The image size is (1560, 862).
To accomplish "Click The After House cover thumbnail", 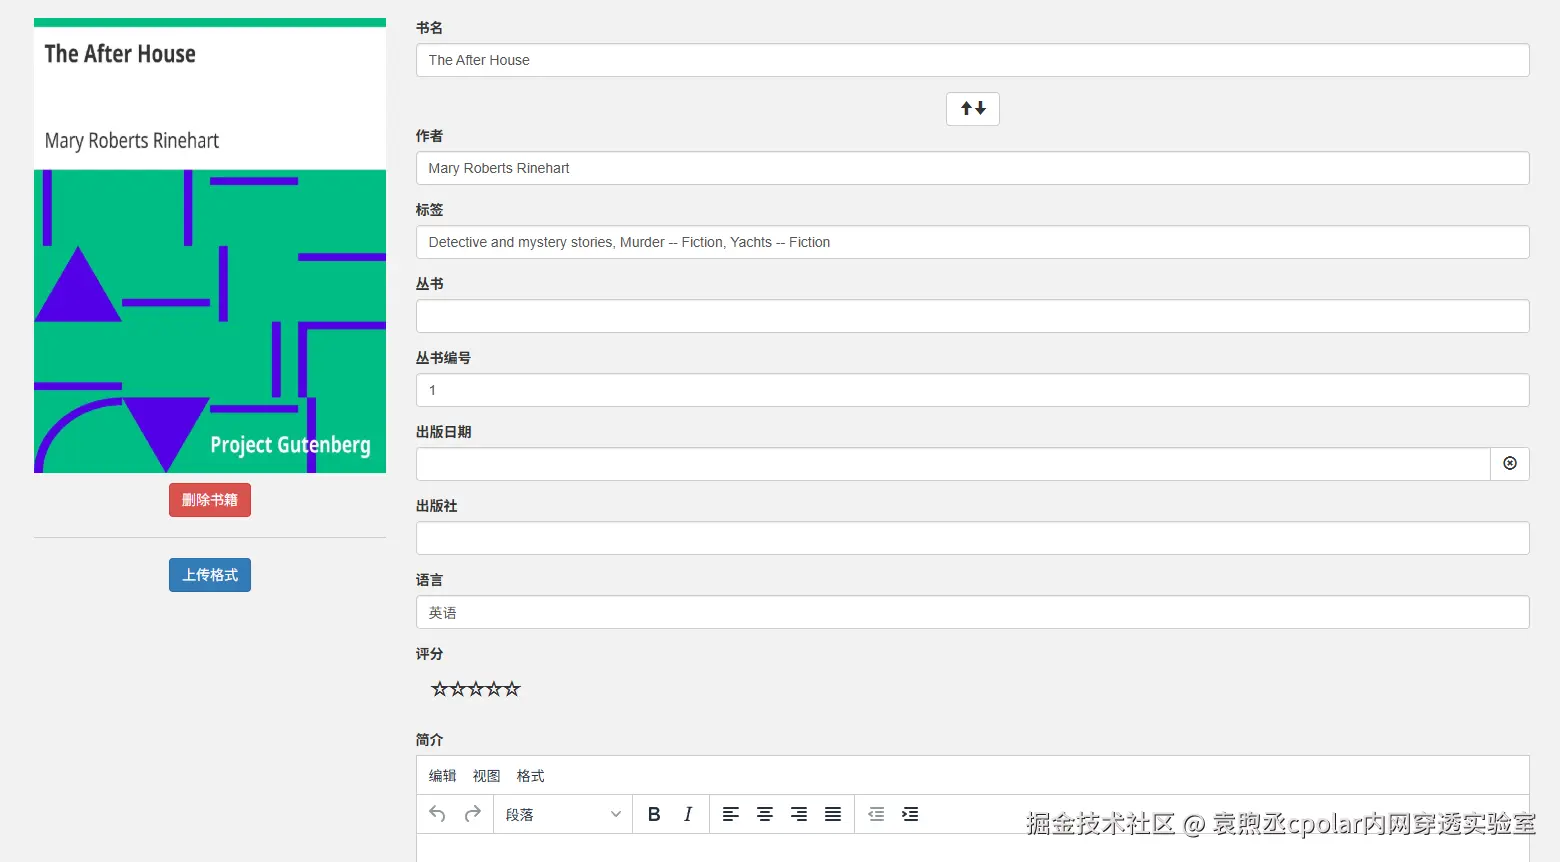I will (x=210, y=245).
